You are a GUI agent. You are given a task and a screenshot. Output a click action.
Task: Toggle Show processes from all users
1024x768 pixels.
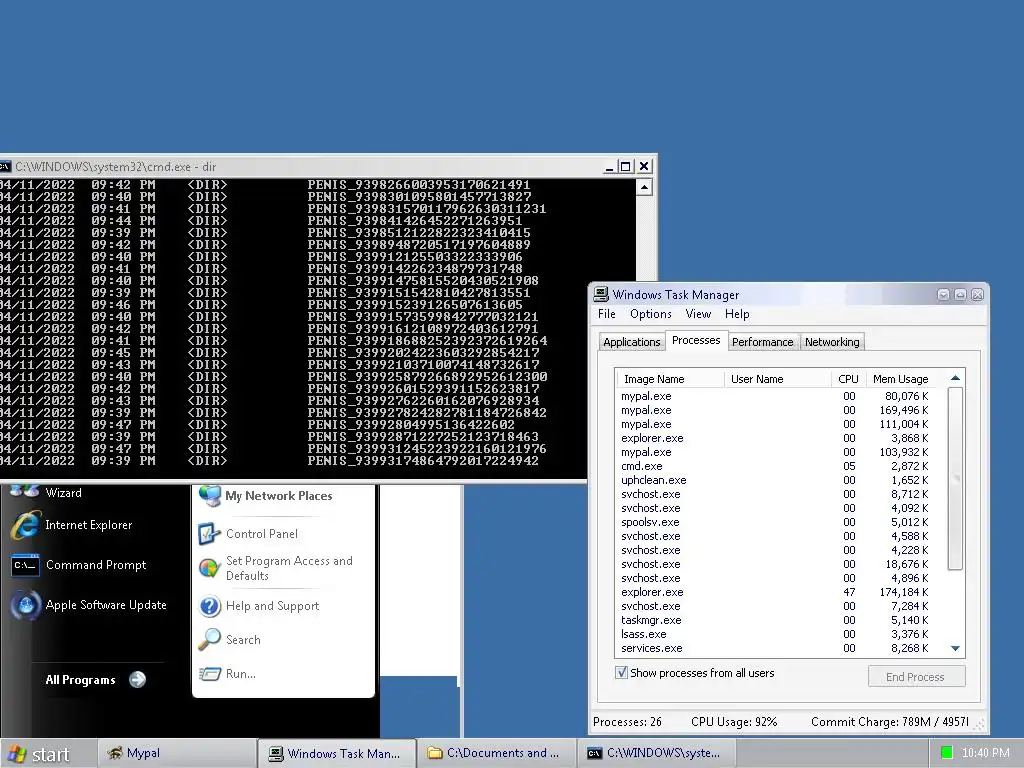622,673
